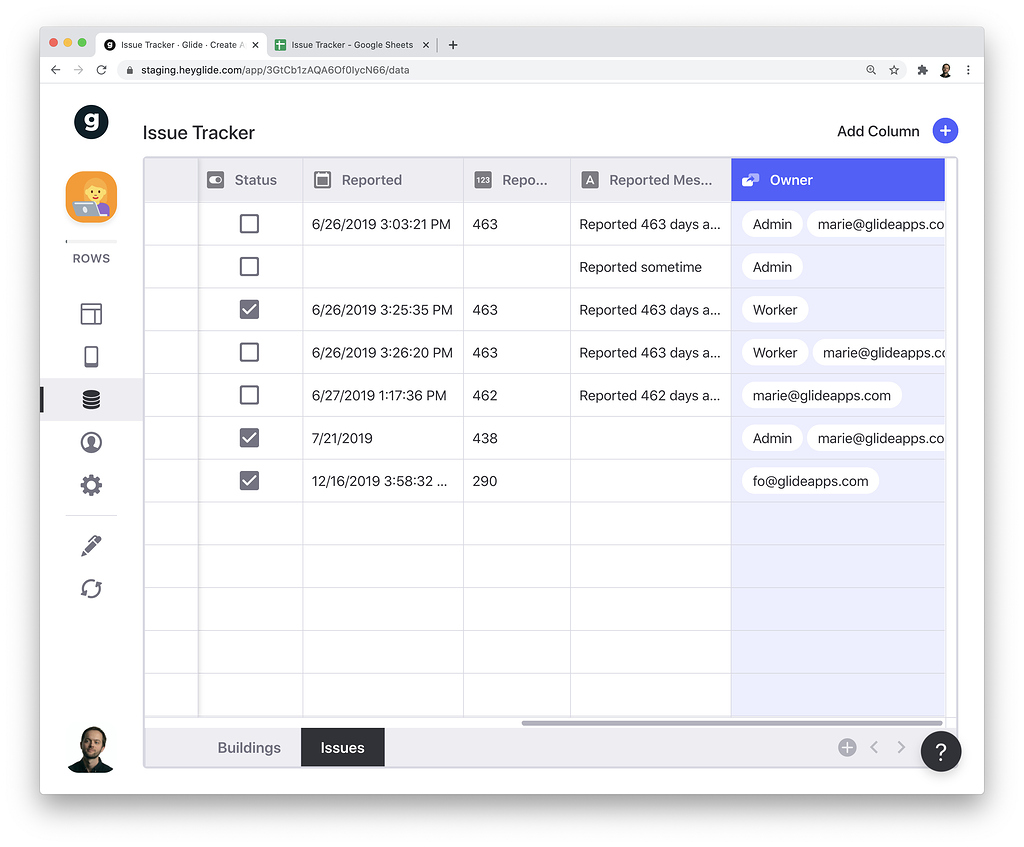Click the sync refresh icon in sidebar

[91, 589]
